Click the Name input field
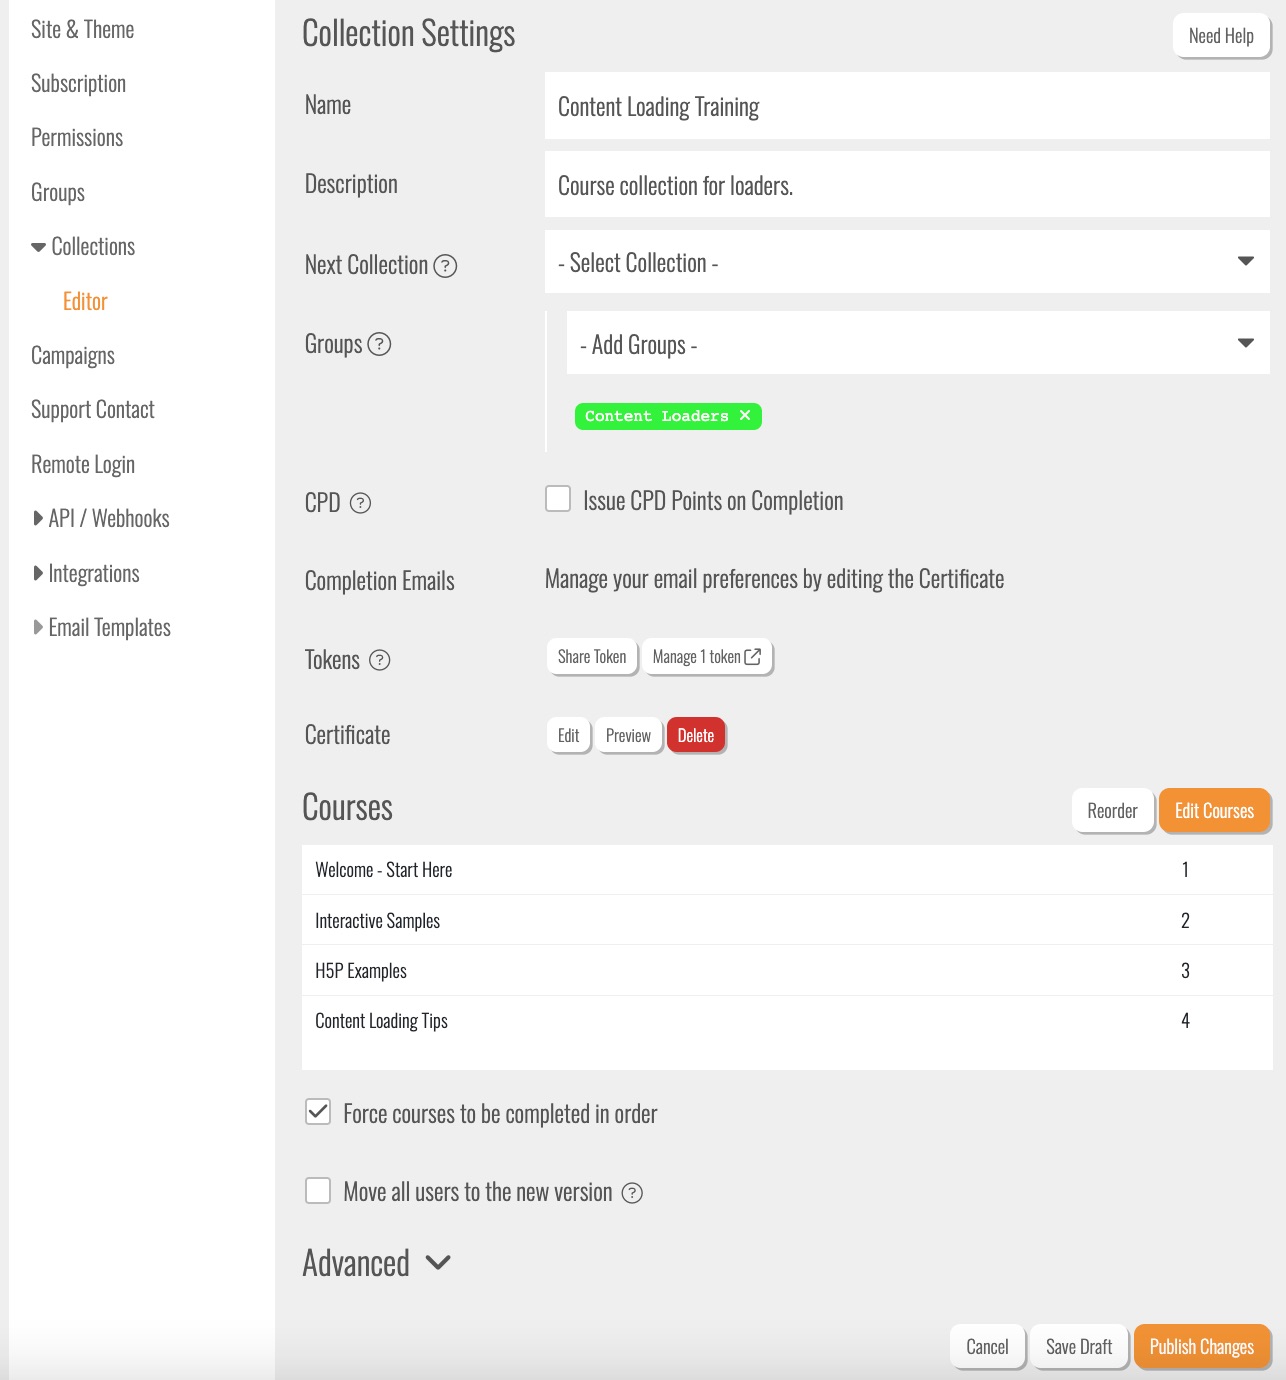Screen dimensions: 1286x1380 tap(906, 106)
